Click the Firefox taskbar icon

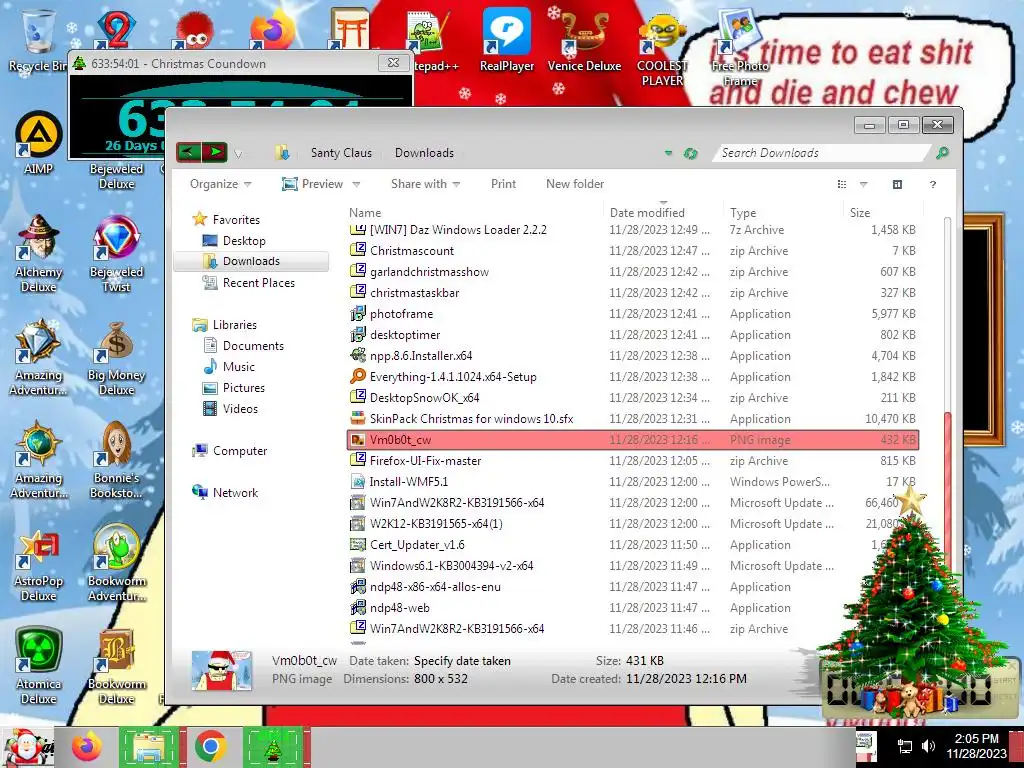(87, 747)
